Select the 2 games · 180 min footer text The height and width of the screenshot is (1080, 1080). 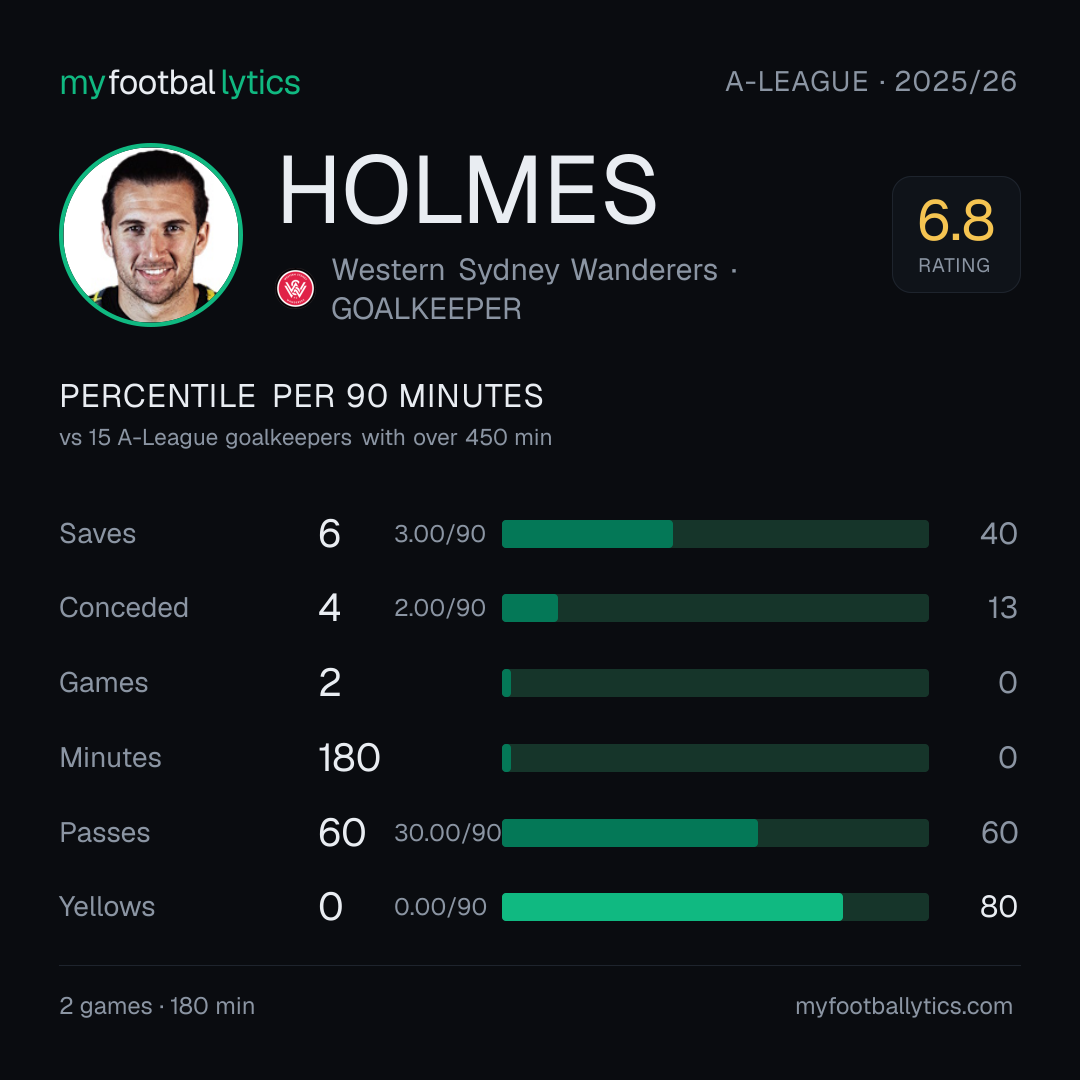[157, 1006]
